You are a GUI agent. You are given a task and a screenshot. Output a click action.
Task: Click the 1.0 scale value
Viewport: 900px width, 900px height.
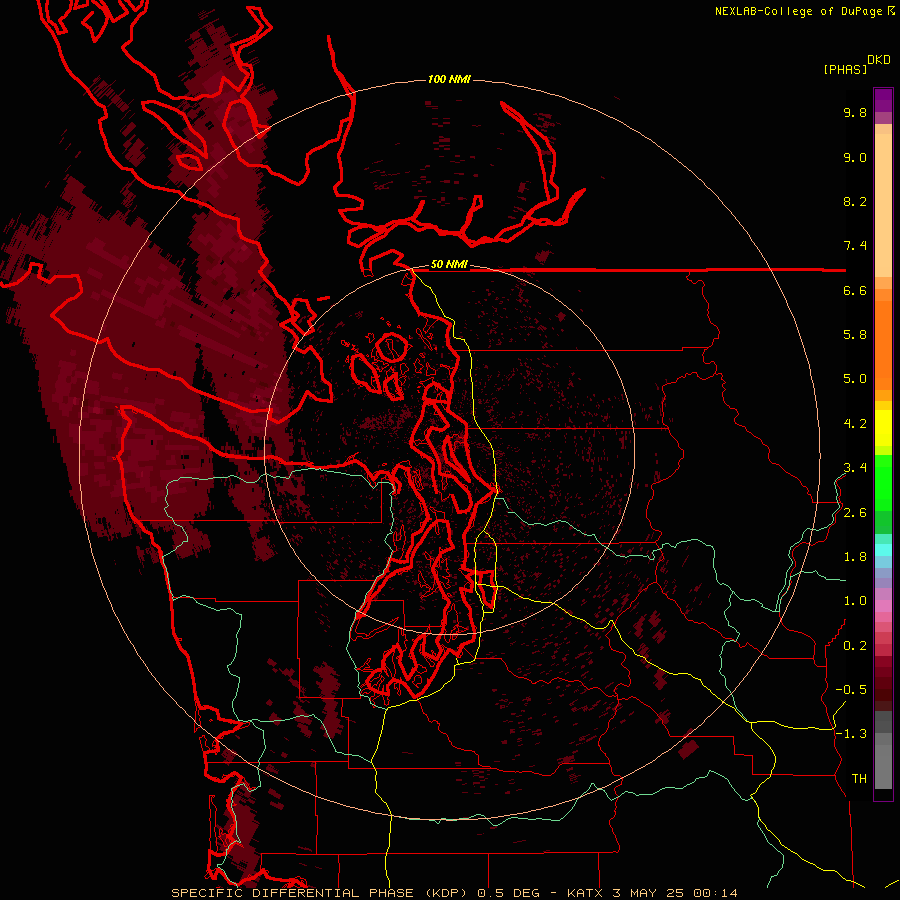coord(855,601)
